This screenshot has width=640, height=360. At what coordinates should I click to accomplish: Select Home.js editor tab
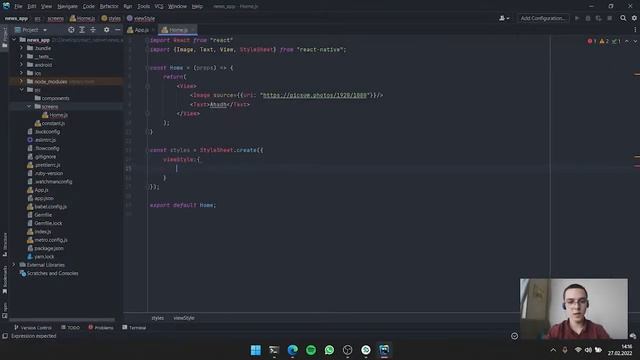pyautogui.click(x=177, y=30)
